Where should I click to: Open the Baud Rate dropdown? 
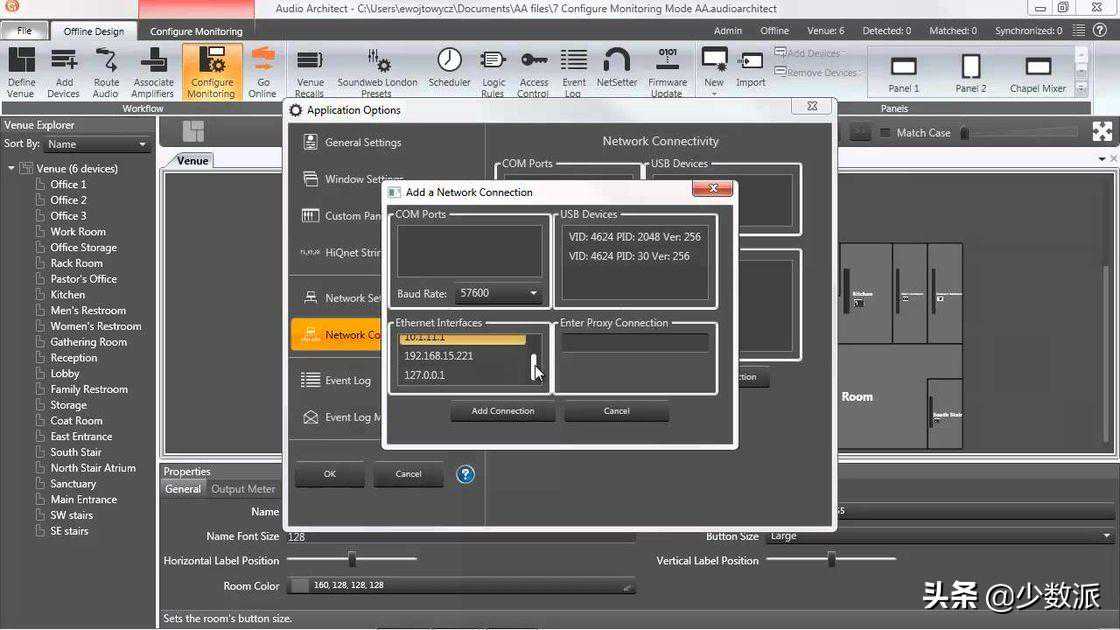498,294
